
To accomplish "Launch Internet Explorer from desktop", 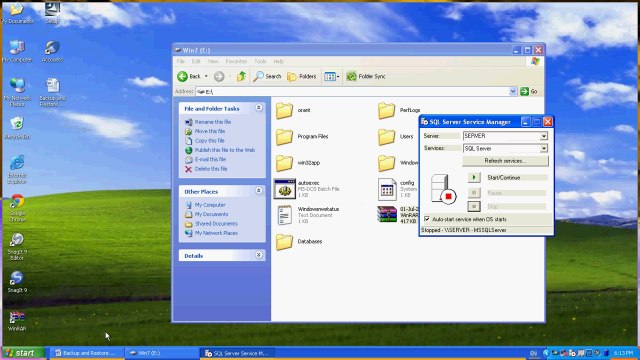I will (x=17, y=169).
